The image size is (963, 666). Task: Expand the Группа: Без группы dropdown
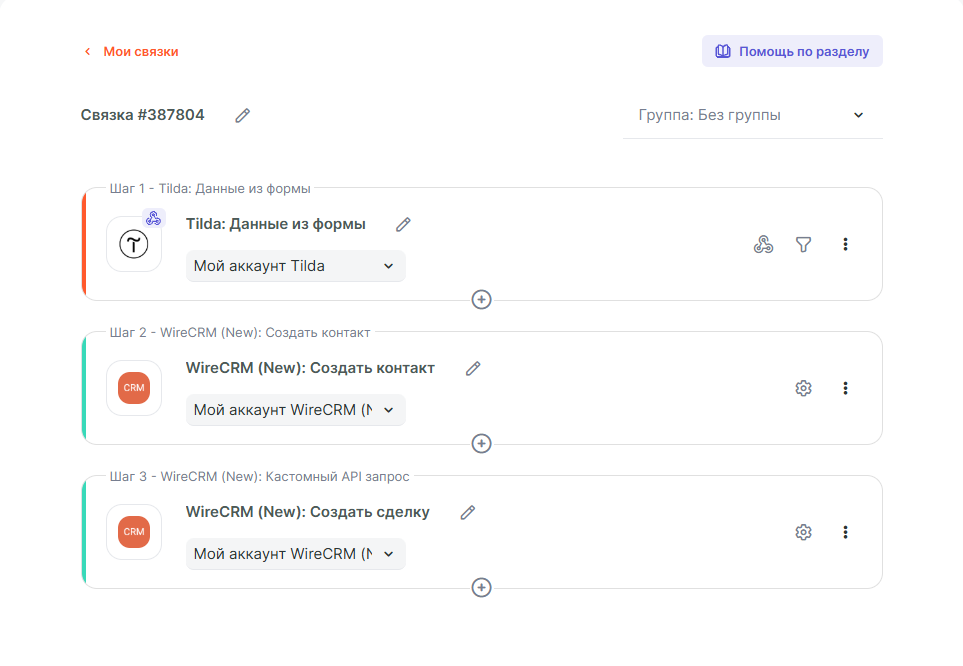[752, 115]
